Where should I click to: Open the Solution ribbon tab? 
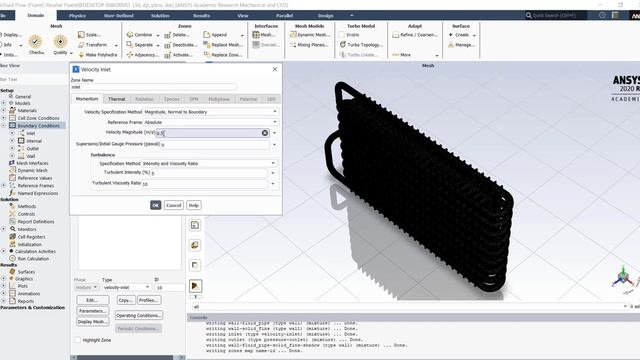pos(160,16)
